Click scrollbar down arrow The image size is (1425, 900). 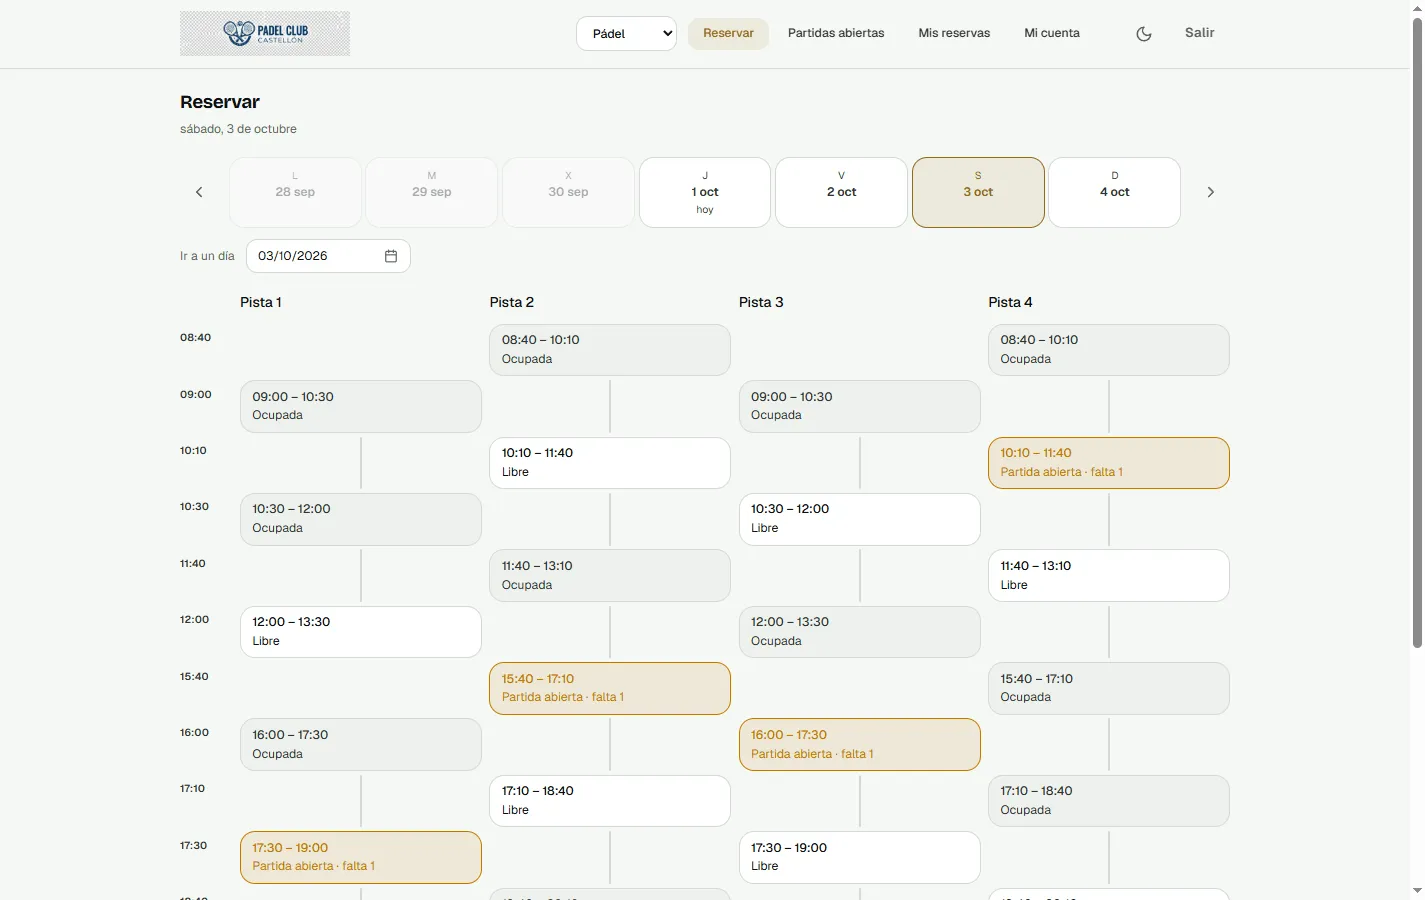pos(1417,891)
